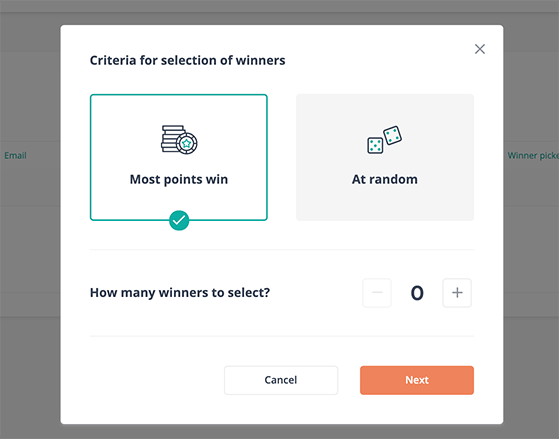
Task: Choose the At random option card
Action: pos(385,157)
